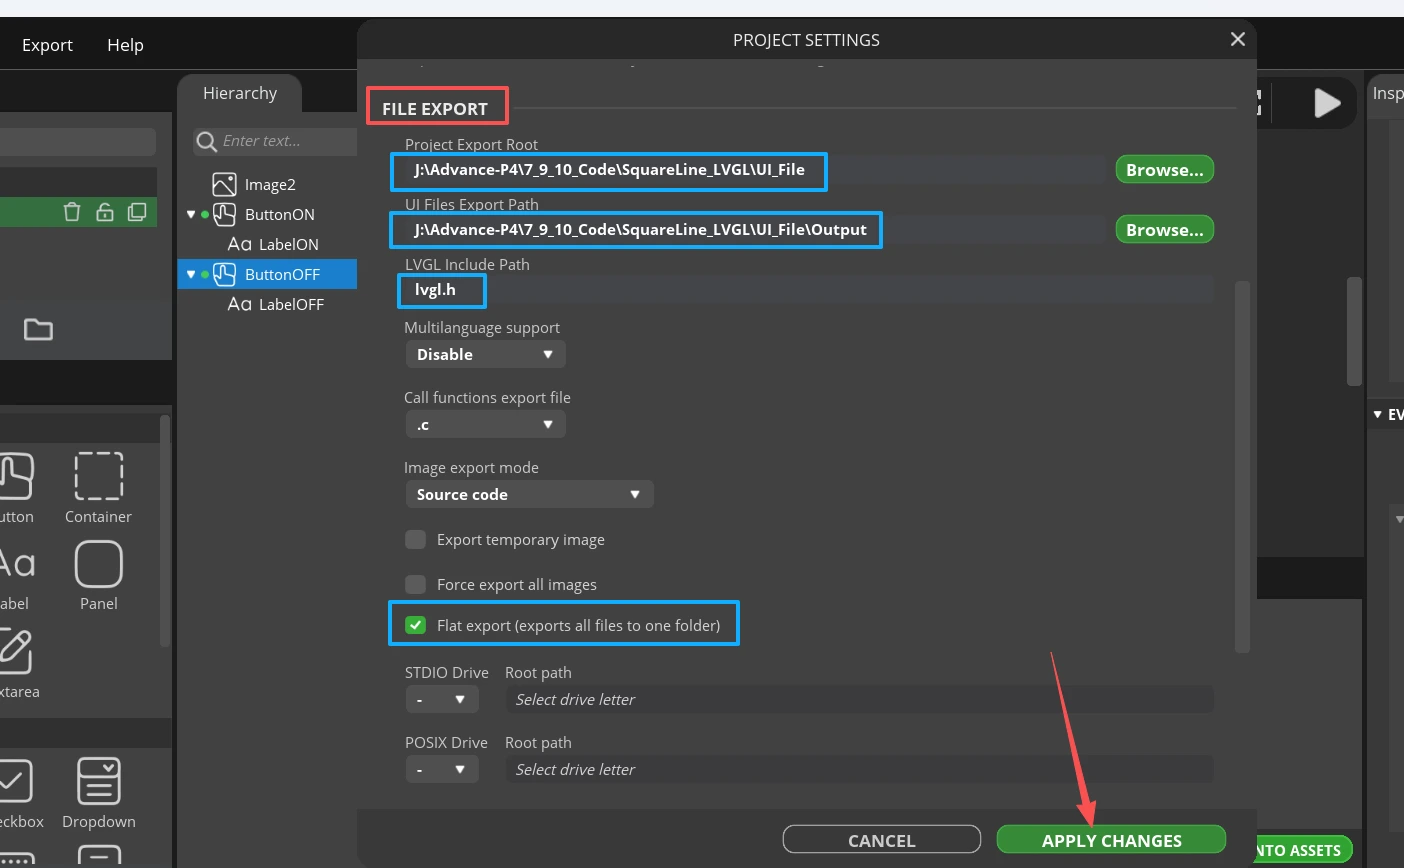Image resolution: width=1404 pixels, height=868 pixels.
Task: Click the unlock padlock icon
Action: pyautogui.click(x=104, y=212)
